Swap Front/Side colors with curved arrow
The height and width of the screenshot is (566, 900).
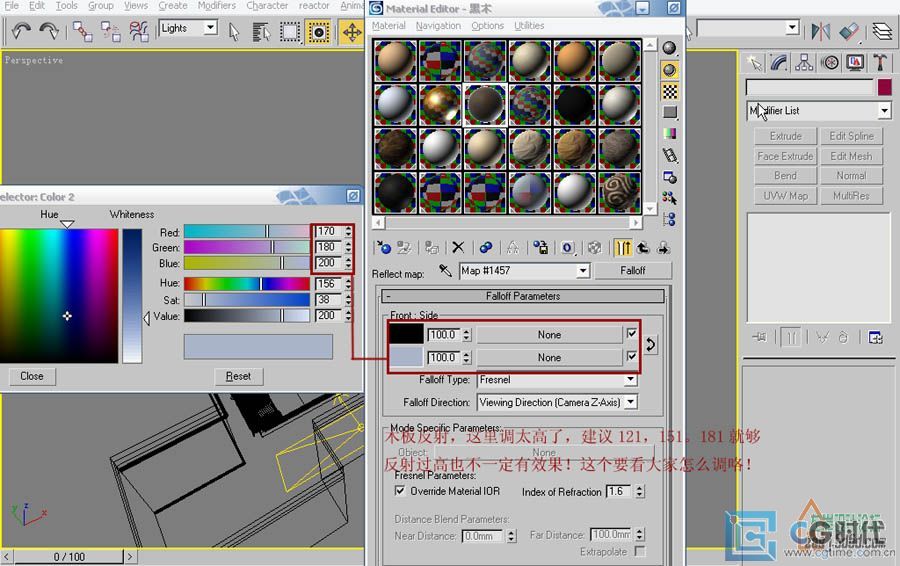(650, 344)
